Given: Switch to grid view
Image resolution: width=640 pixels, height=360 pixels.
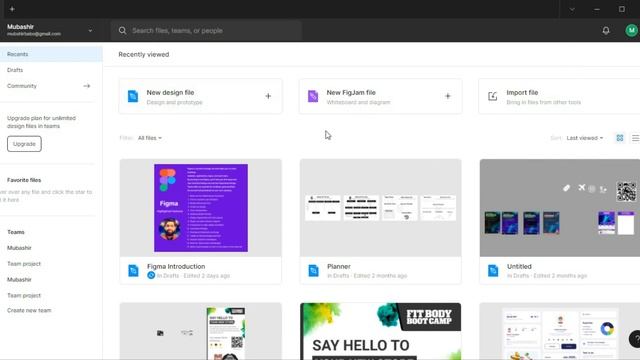Looking at the screenshot, I should [620, 138].
